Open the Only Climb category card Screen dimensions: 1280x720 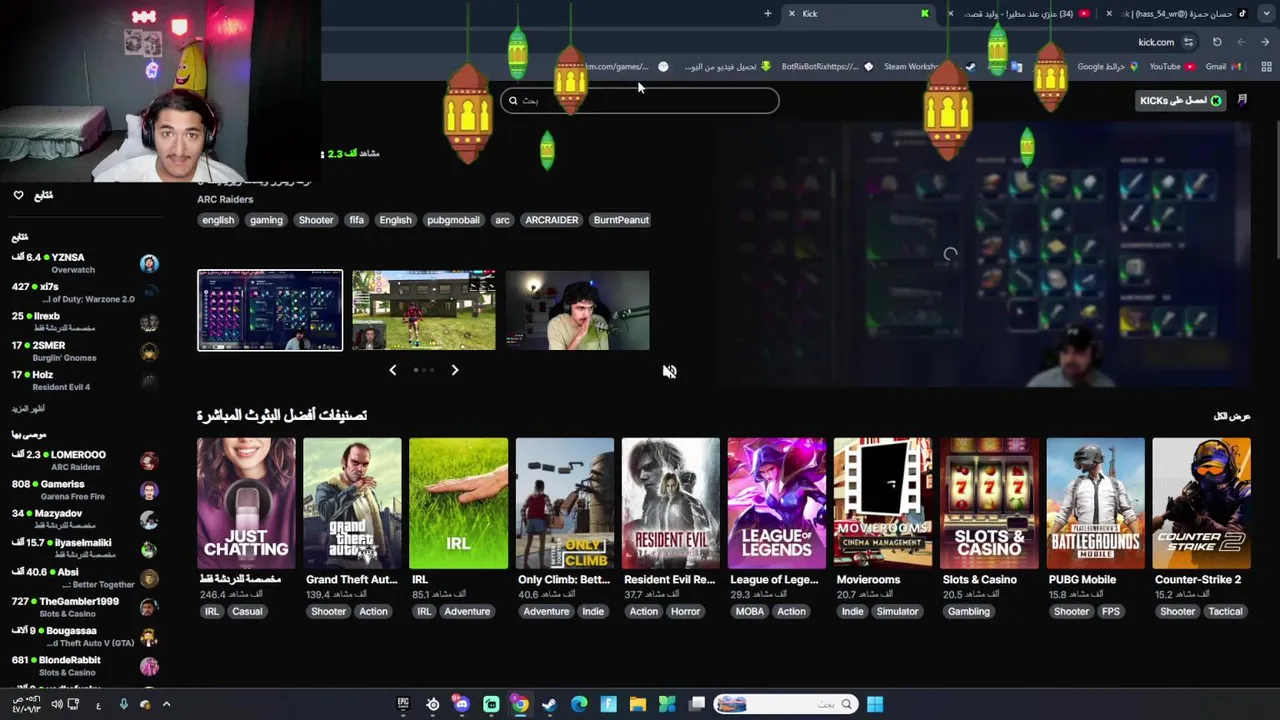(565, 503)
